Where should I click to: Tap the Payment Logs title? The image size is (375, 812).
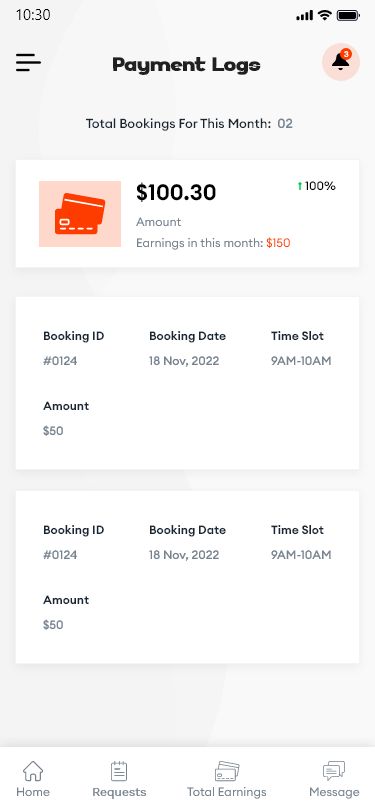coord(186,65)
